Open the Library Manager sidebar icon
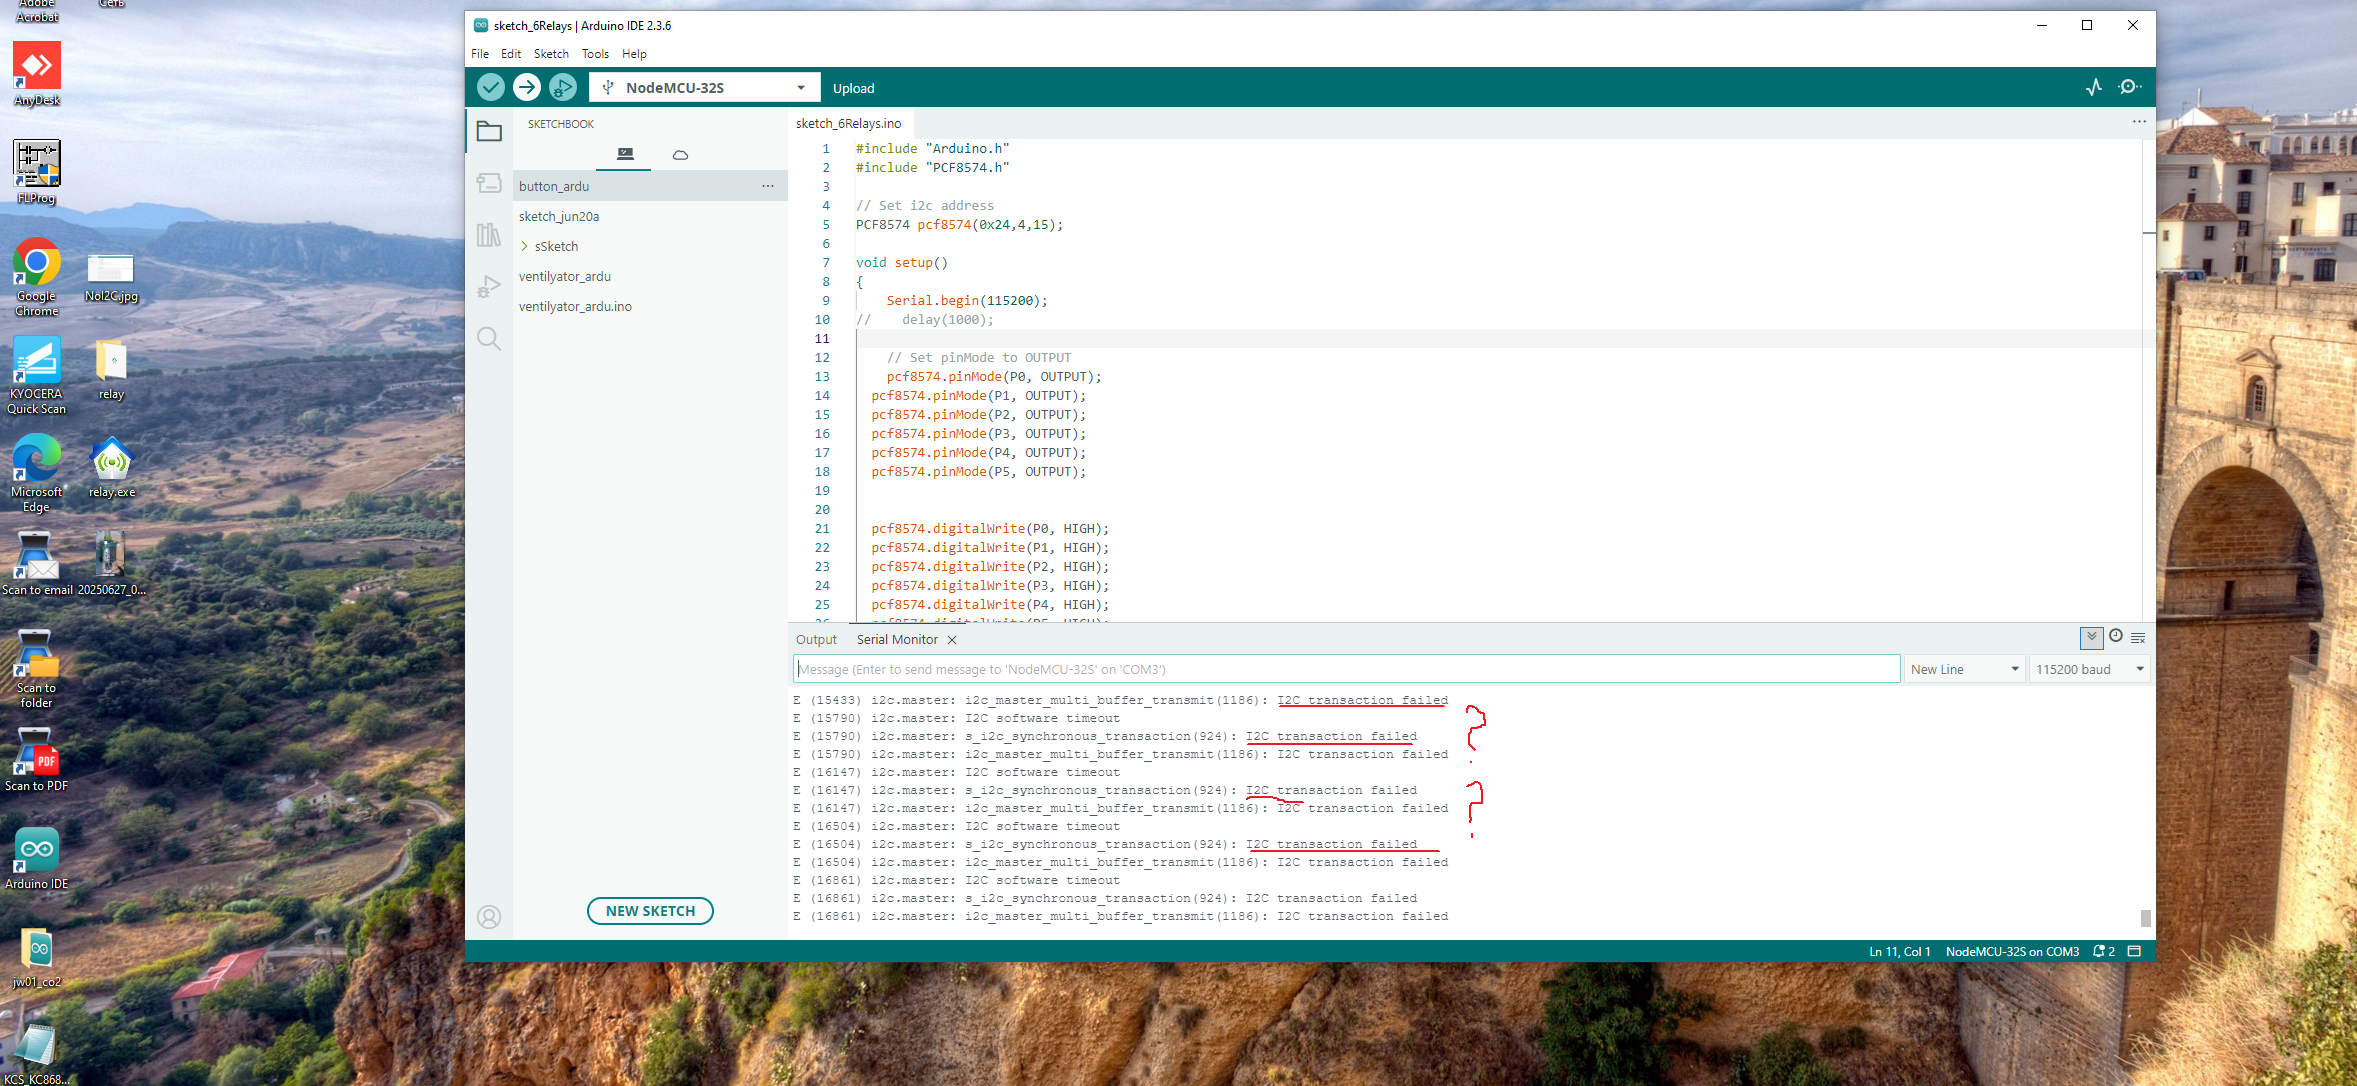The height and width of the screenshot is (1086, 2357). click(489, 235)
